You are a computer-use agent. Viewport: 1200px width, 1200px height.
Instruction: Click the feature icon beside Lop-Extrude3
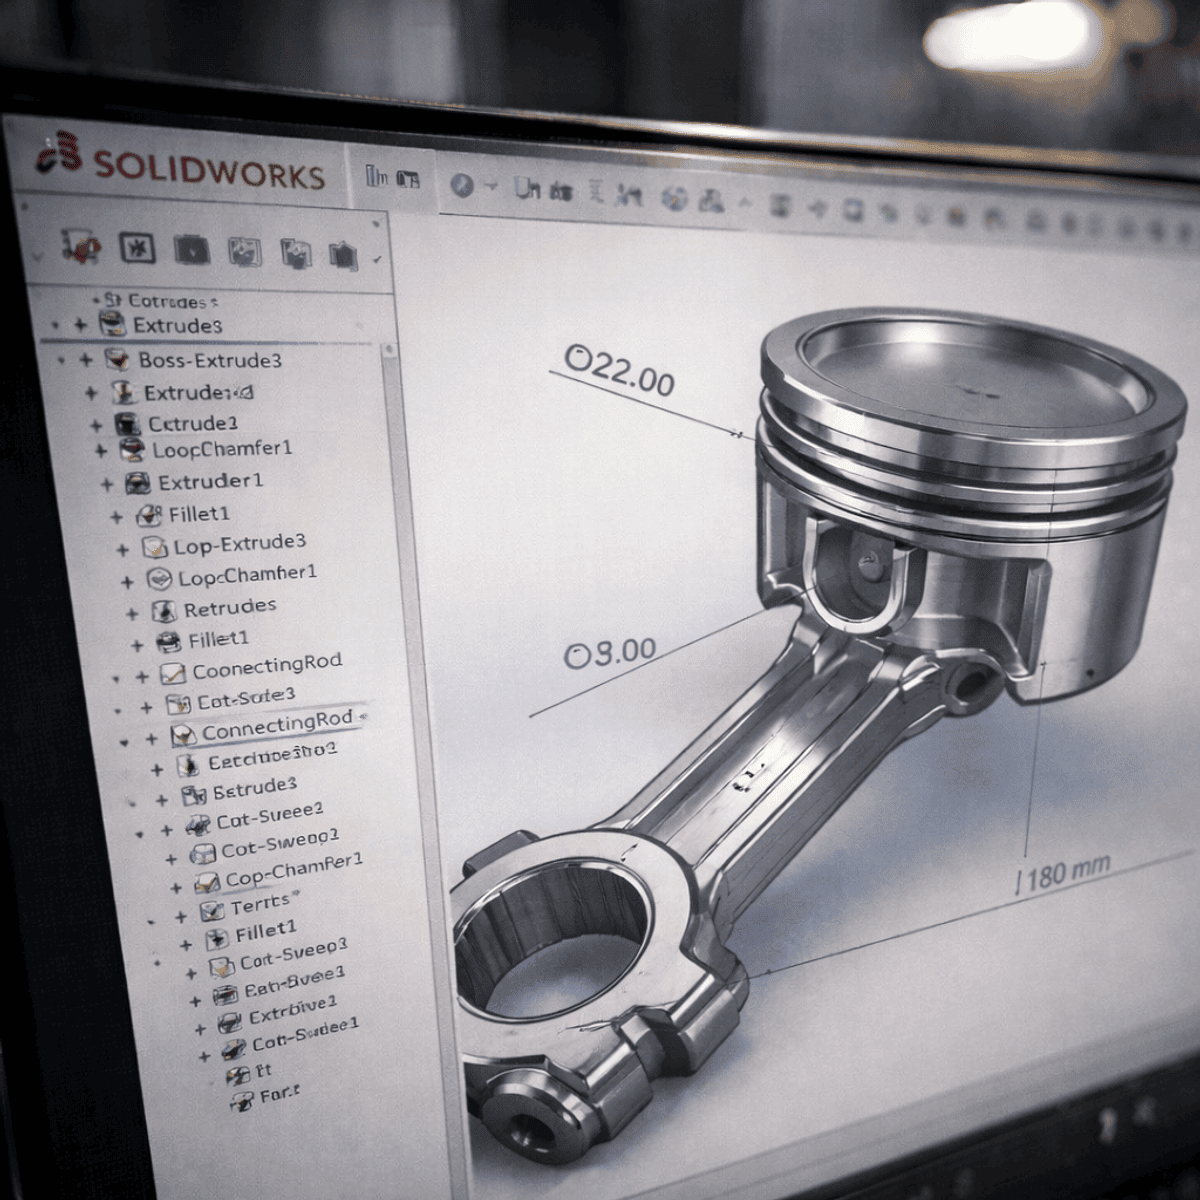(x=153, y=547)
